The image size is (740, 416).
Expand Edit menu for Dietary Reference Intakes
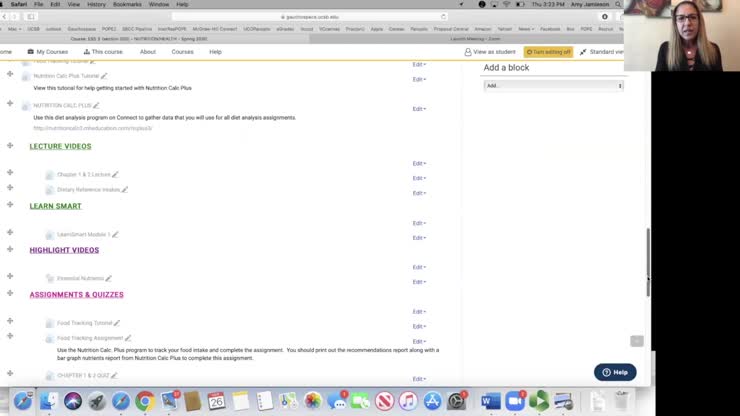coord(419,193)
